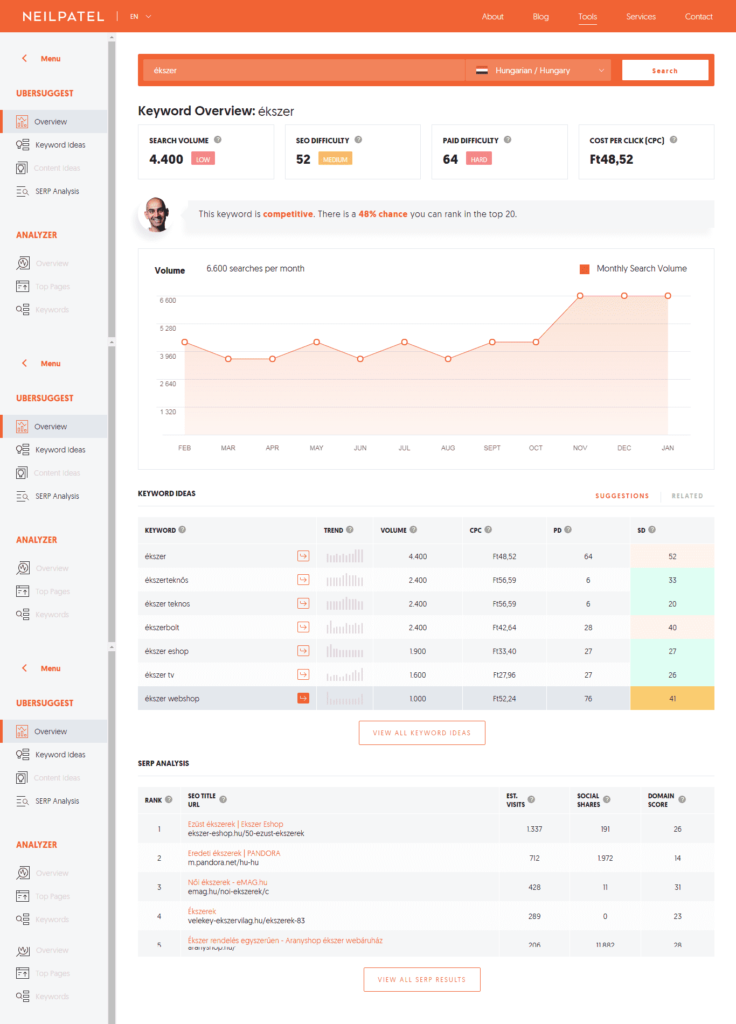The height and width of the screenshot is (1024, 736).
Task: Open help icon beside Domain Score header
Action: point(682,799)
